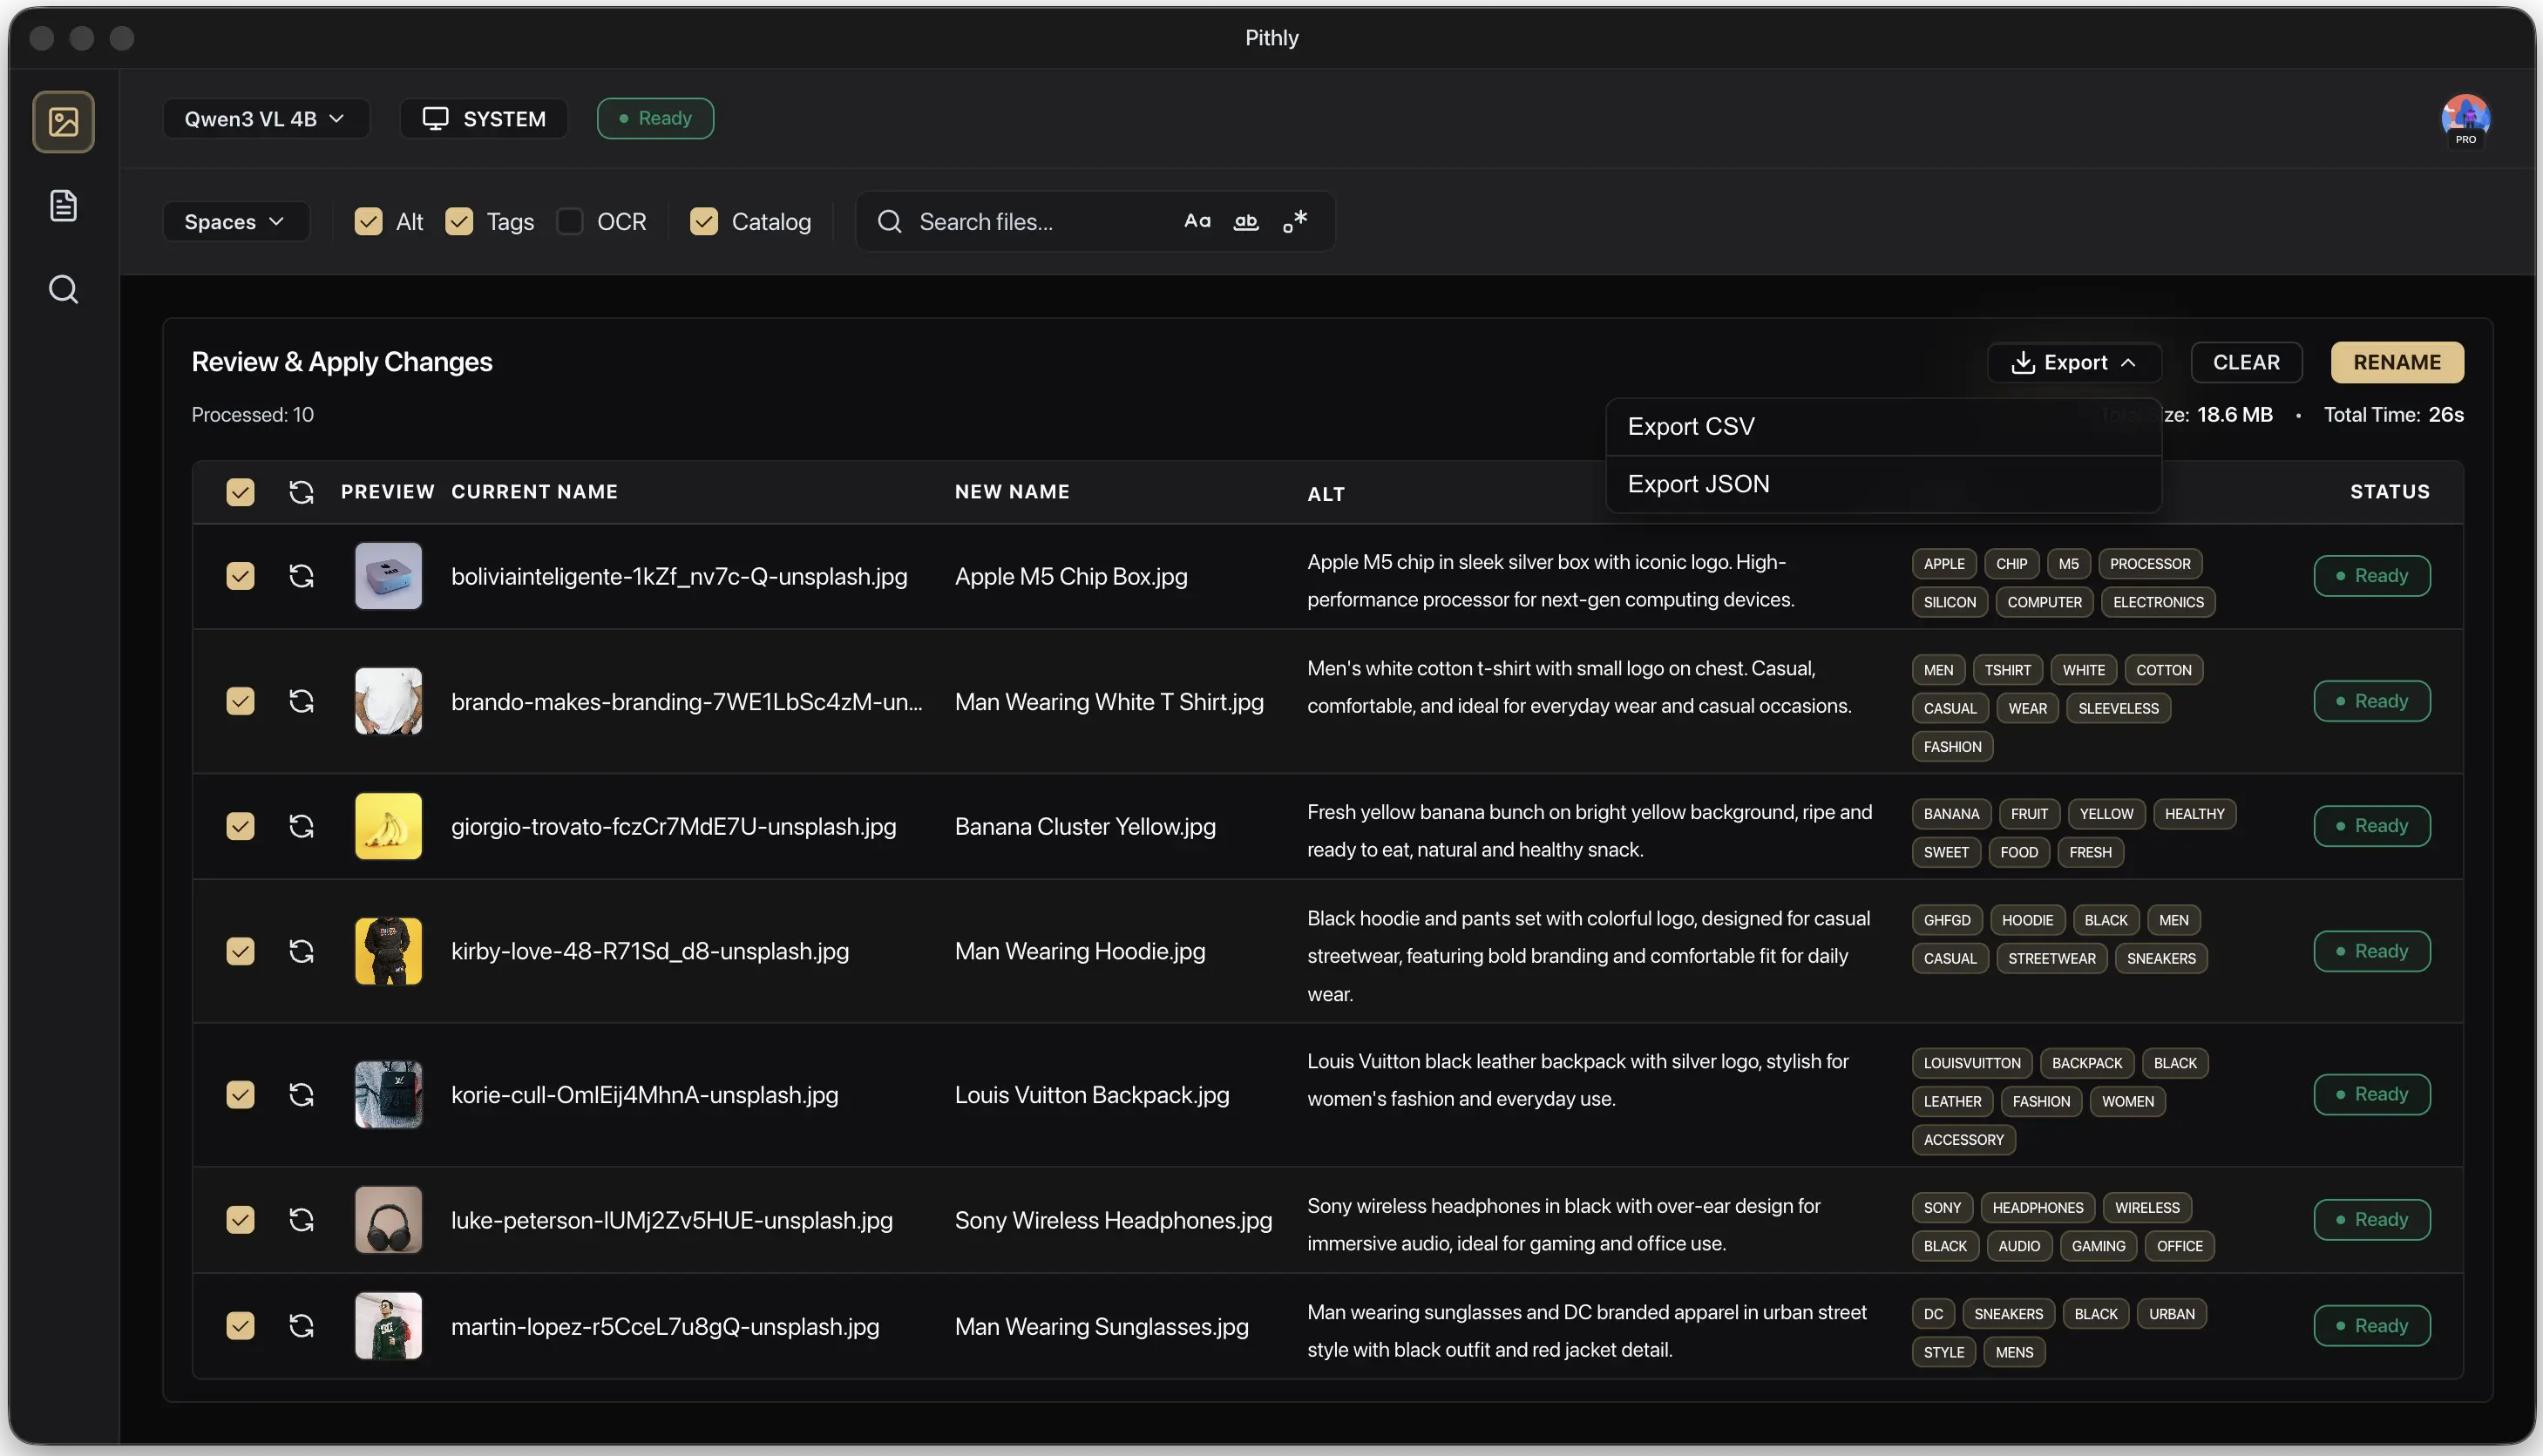Open the image library icon in sidebar

click(63, 121)
